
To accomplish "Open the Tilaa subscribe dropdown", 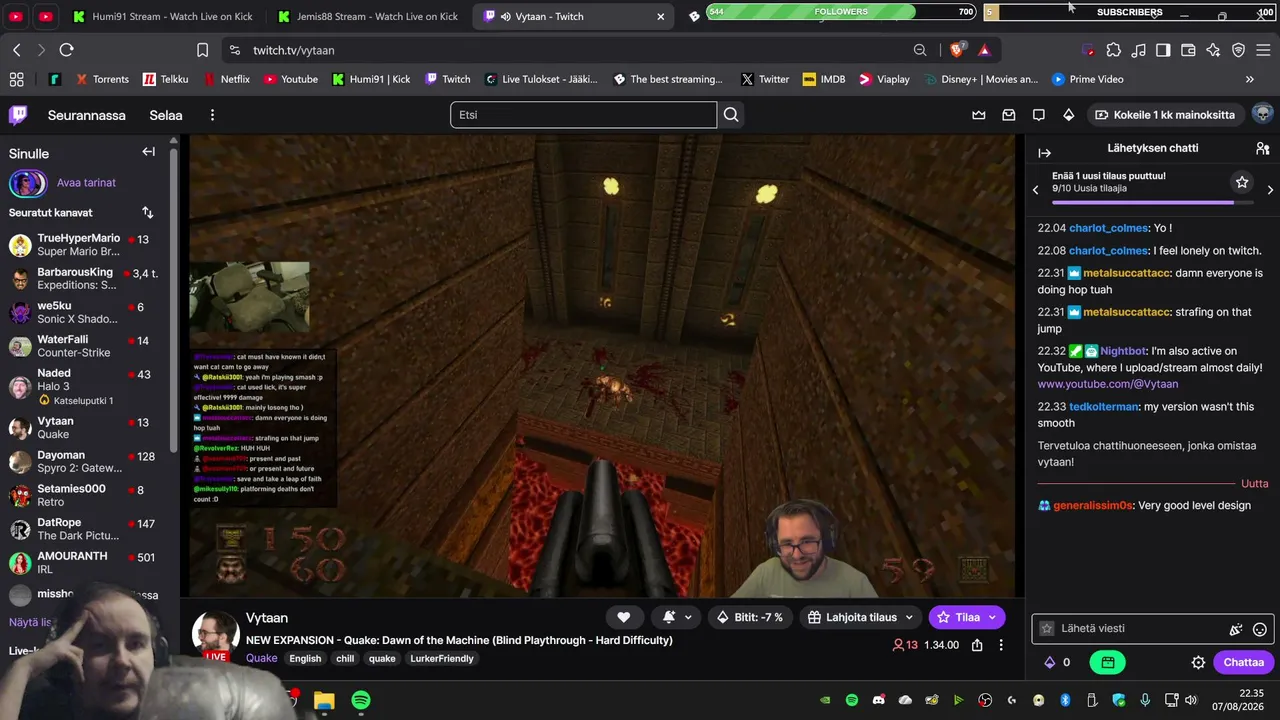I will (x=967, y=617).
